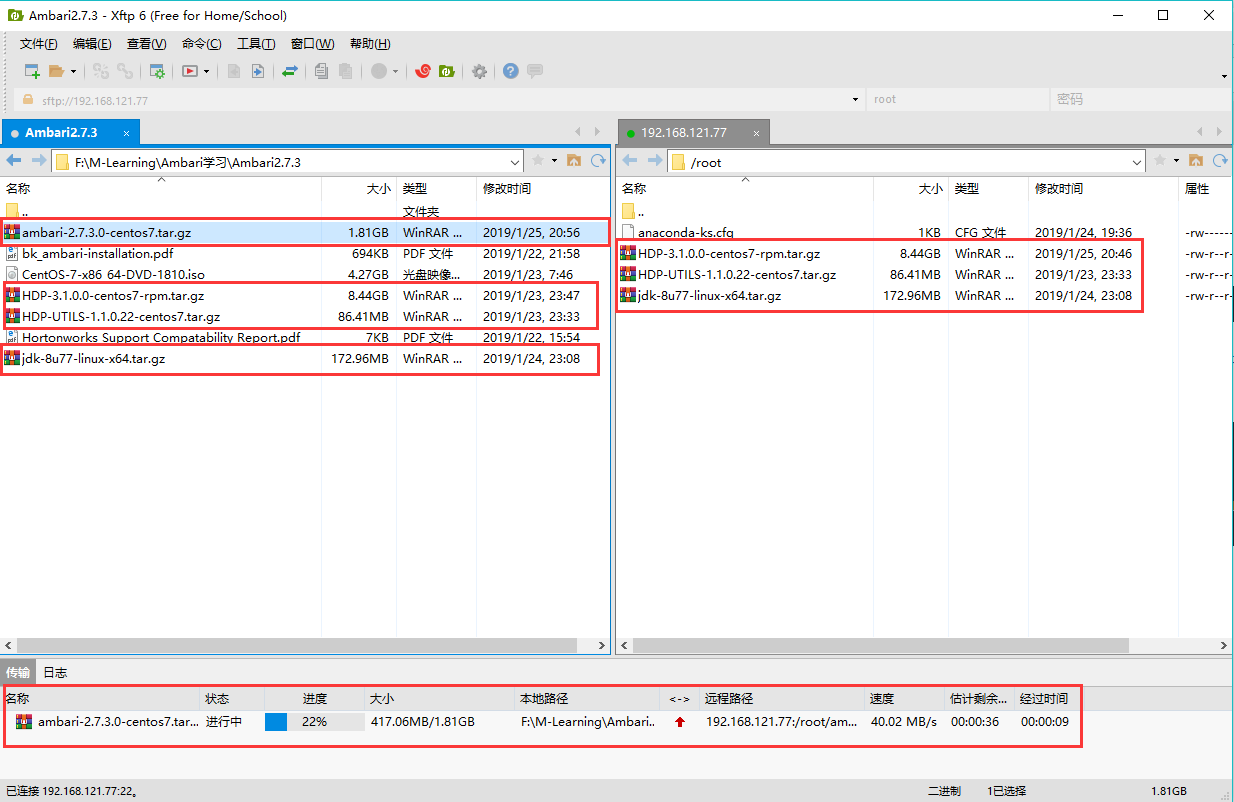The image size is (1234, 802).
Task: Open Options via the gear icon
Action: tap(479, 71)
